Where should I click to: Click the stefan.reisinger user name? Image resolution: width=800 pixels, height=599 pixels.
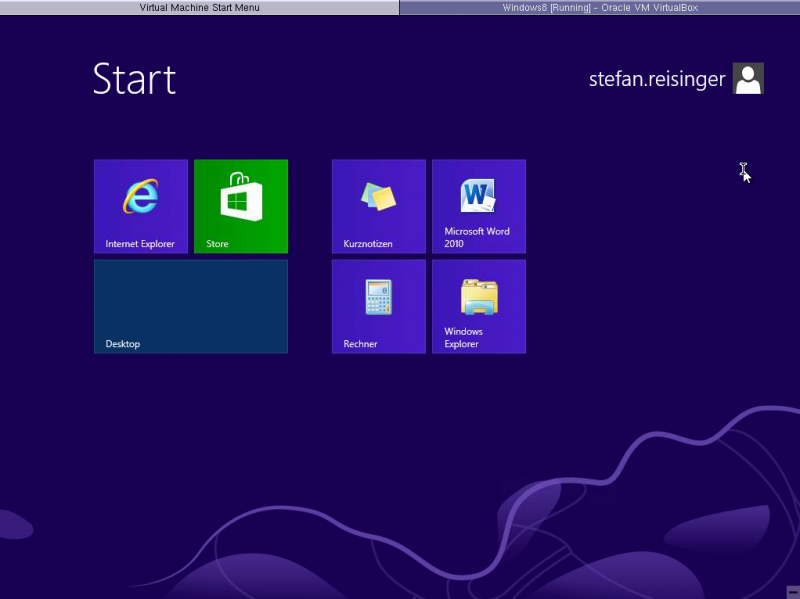[657, 80]
